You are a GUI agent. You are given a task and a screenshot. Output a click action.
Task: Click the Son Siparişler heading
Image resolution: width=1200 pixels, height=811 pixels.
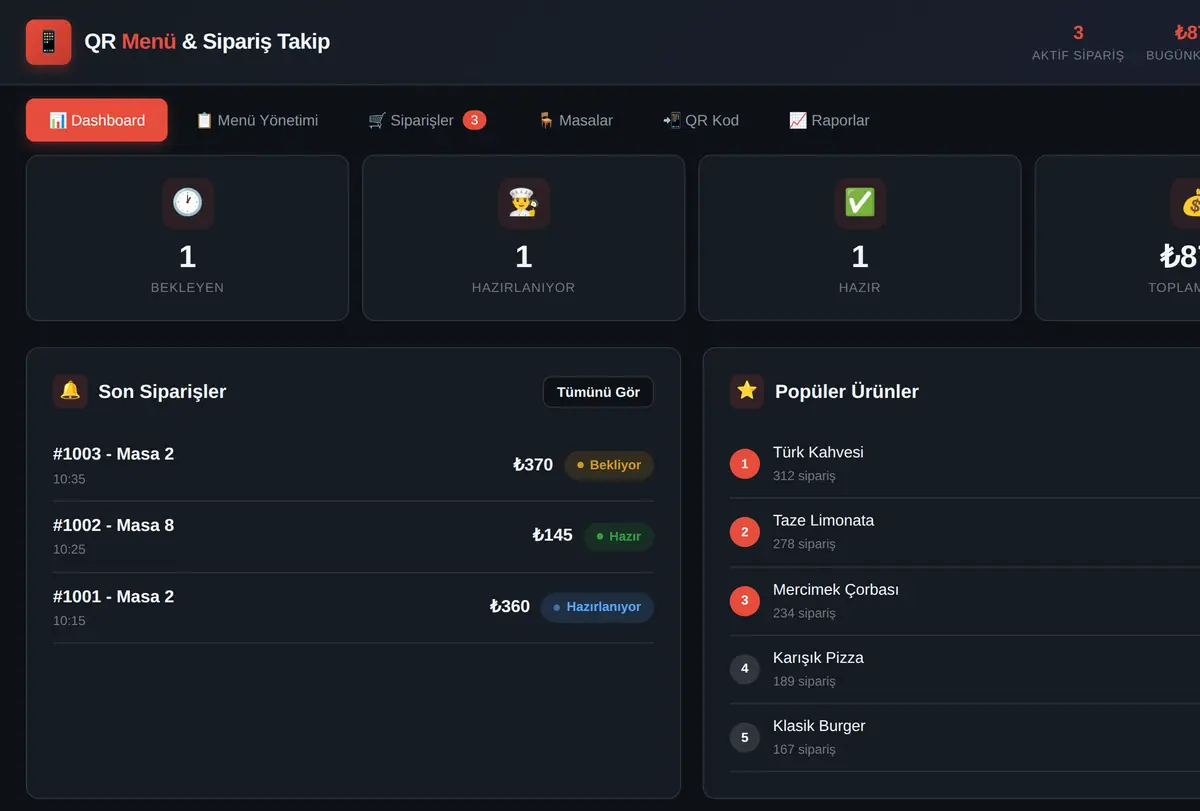[162, 392]
